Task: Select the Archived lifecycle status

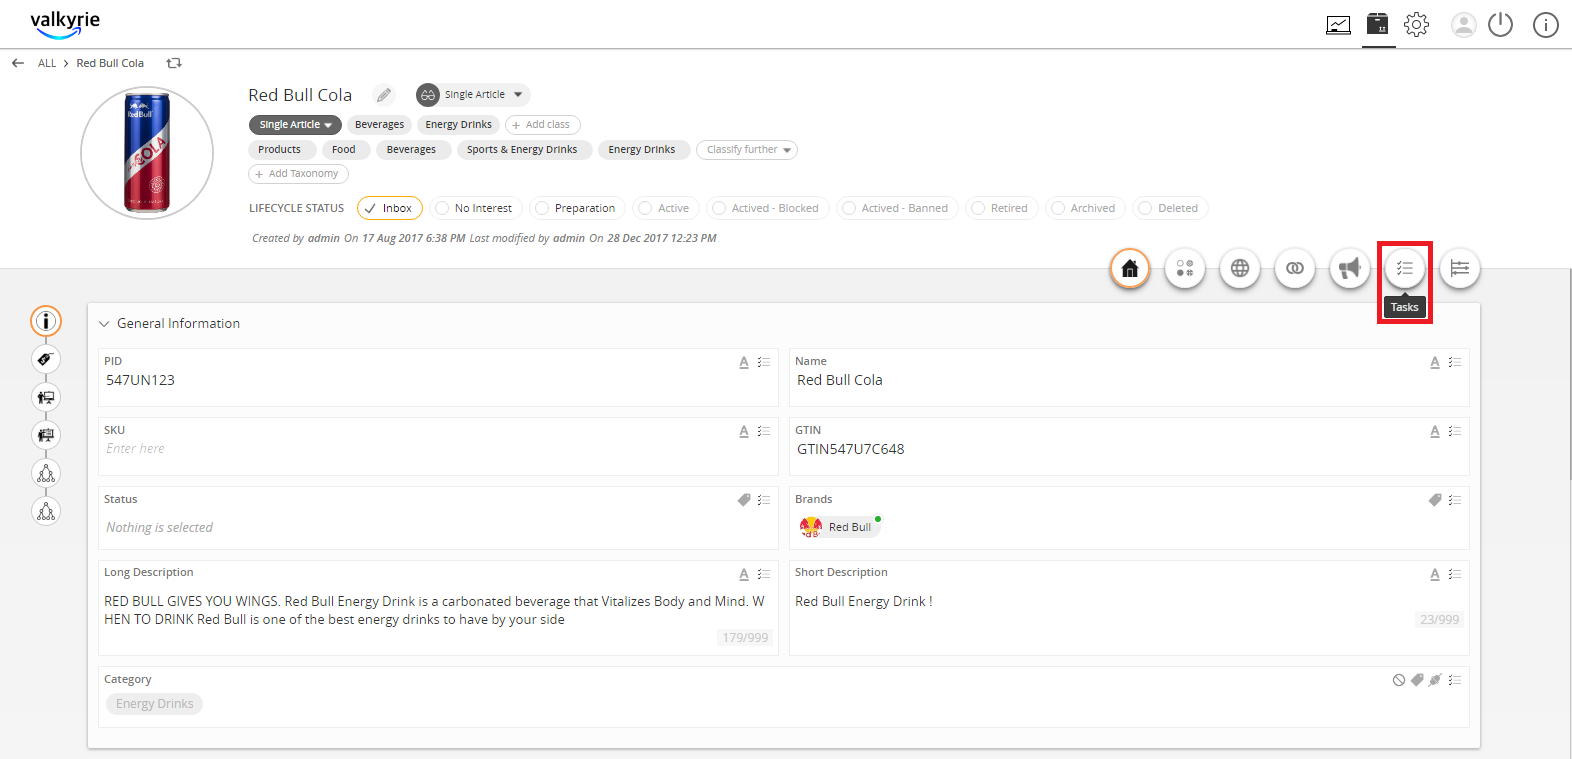Action: click(1085, 208)
